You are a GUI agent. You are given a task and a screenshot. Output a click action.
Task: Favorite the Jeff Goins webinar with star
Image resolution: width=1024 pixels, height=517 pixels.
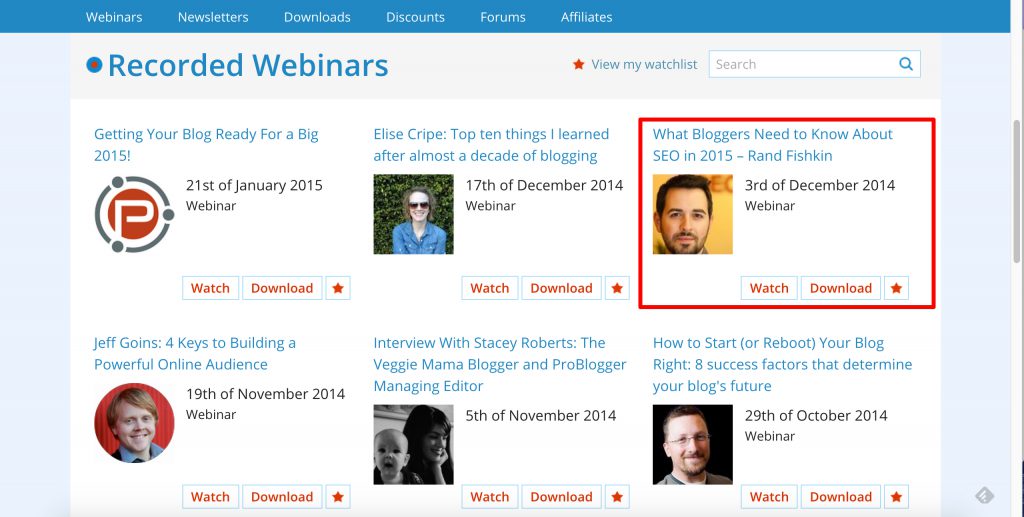coord(338,497)
